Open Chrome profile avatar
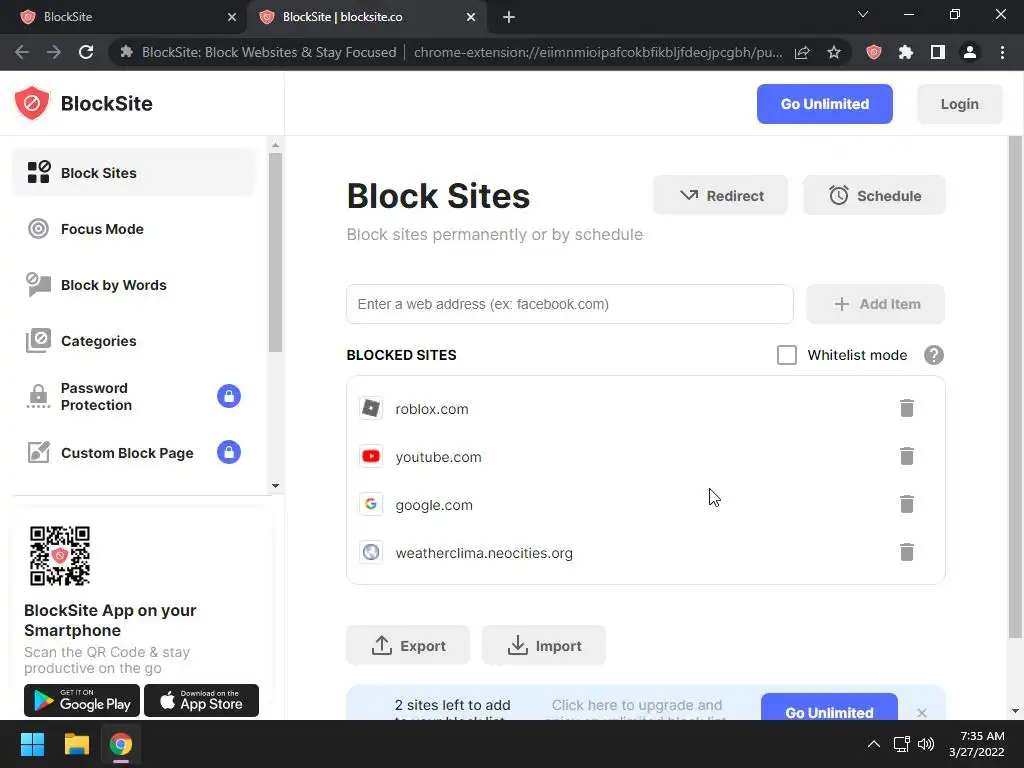This screenshot has width=1024, height=768. [970, 52]
